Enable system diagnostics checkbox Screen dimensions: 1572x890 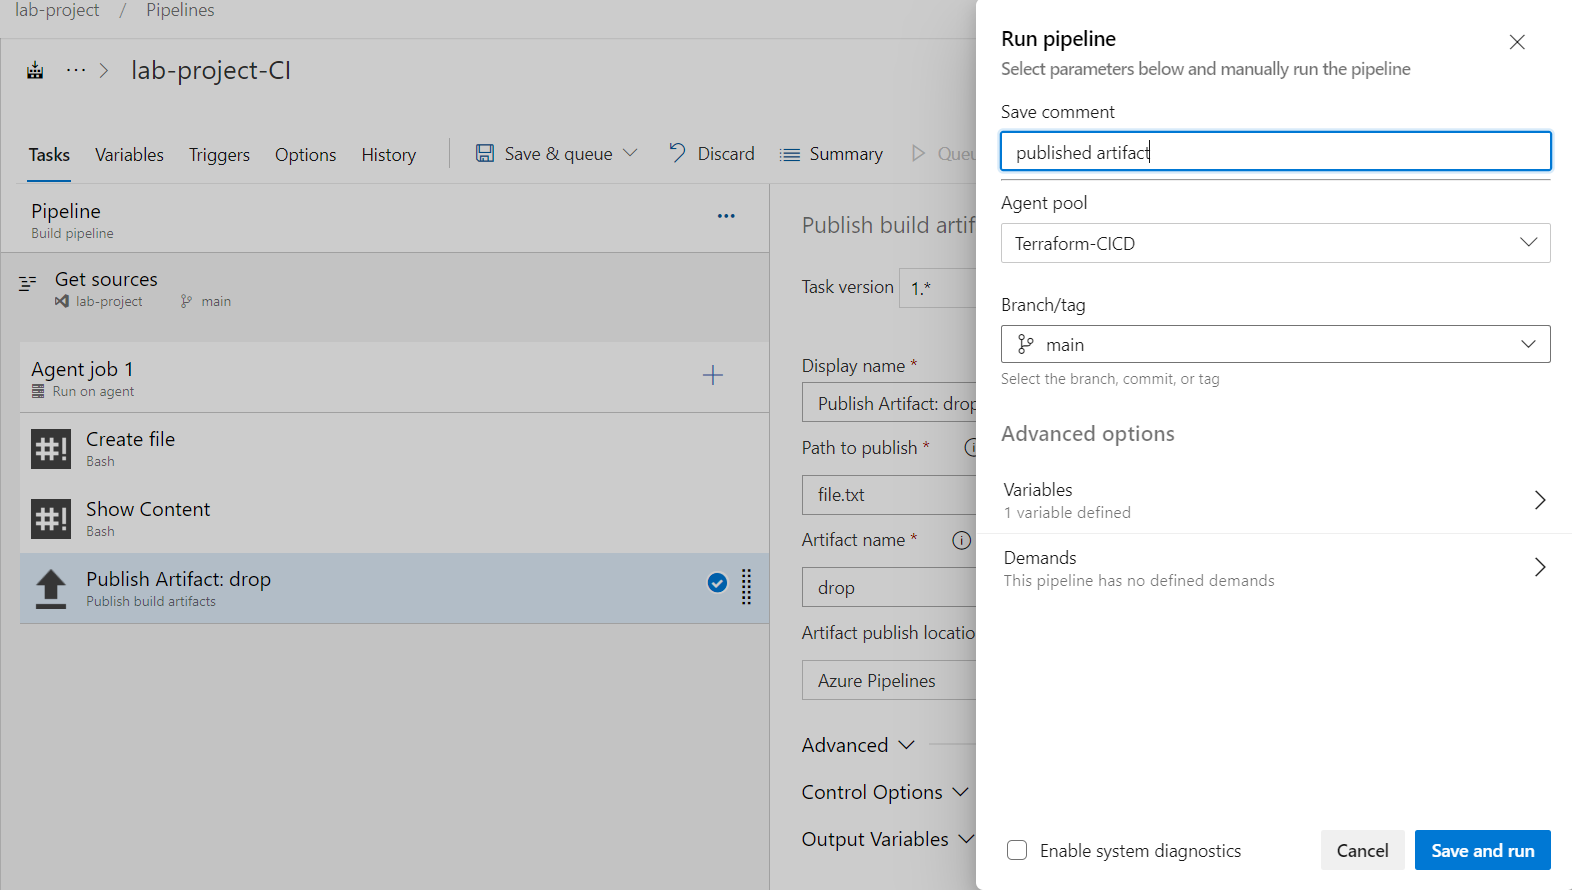click(1017, 850)
